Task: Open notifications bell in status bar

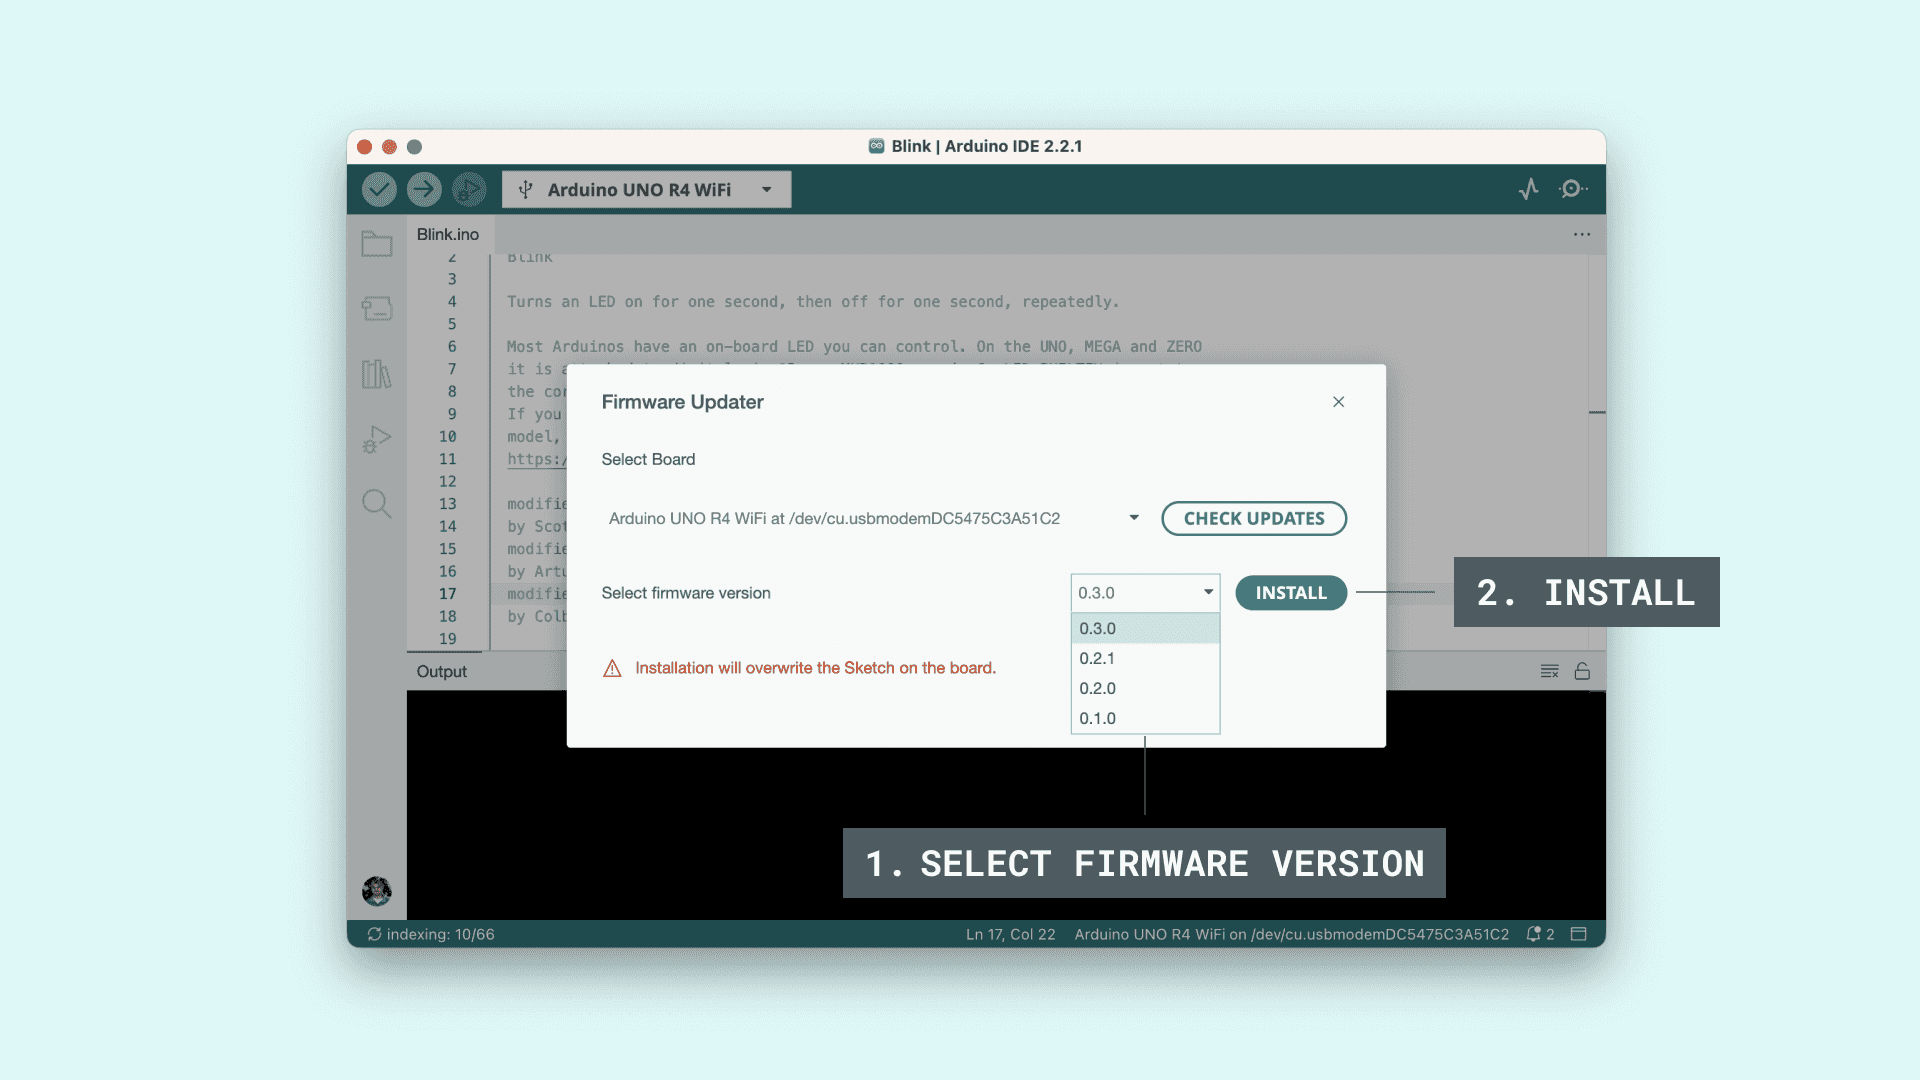Action: [1534, 934]
